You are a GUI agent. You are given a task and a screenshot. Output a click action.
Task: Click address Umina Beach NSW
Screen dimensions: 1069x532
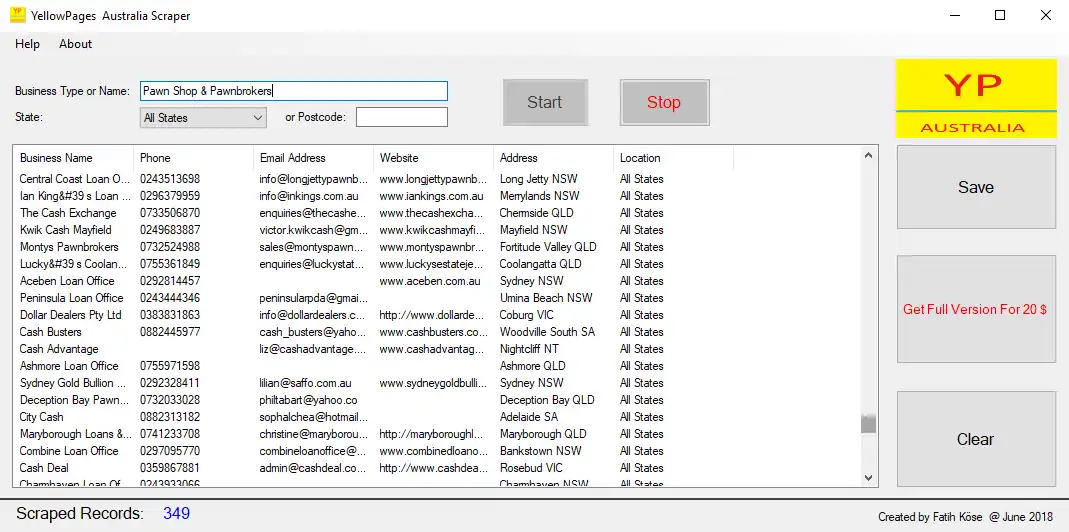[546, 298]
